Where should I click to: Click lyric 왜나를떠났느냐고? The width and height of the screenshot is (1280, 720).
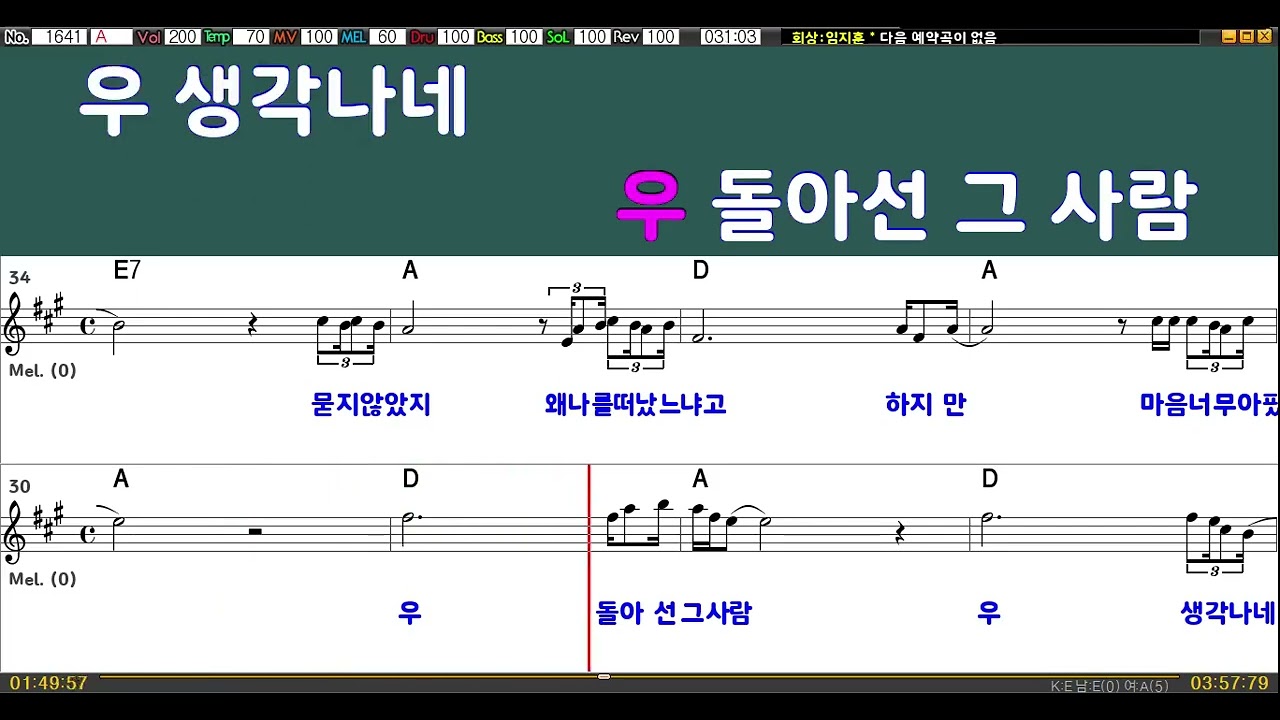635,404
